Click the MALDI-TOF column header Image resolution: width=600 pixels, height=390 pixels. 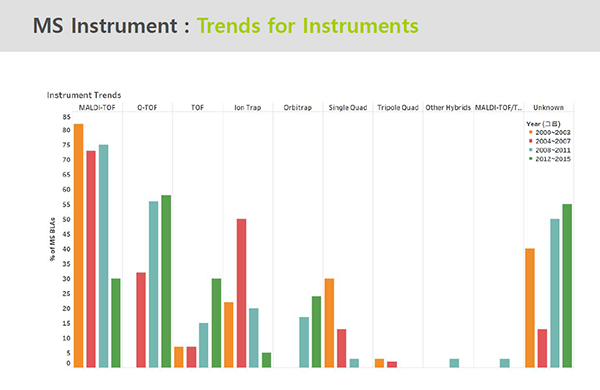[x=97, y=108]
